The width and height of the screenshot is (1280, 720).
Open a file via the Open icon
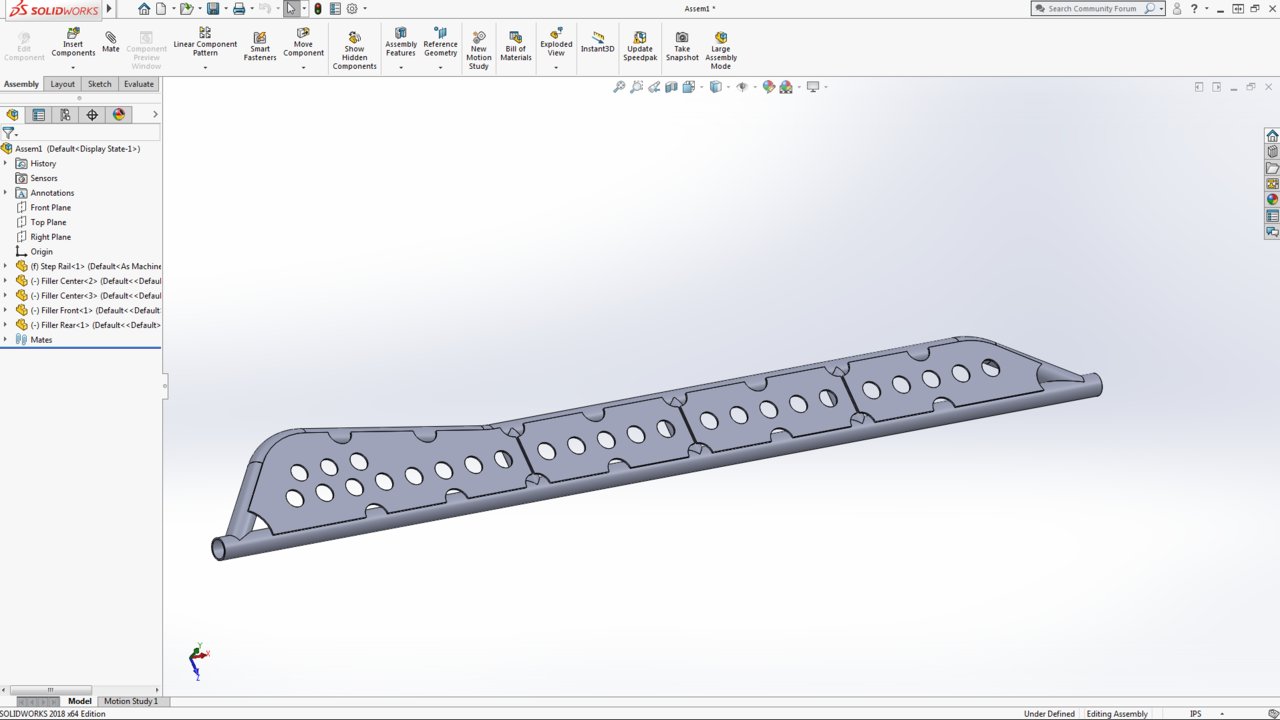(186, 8)
